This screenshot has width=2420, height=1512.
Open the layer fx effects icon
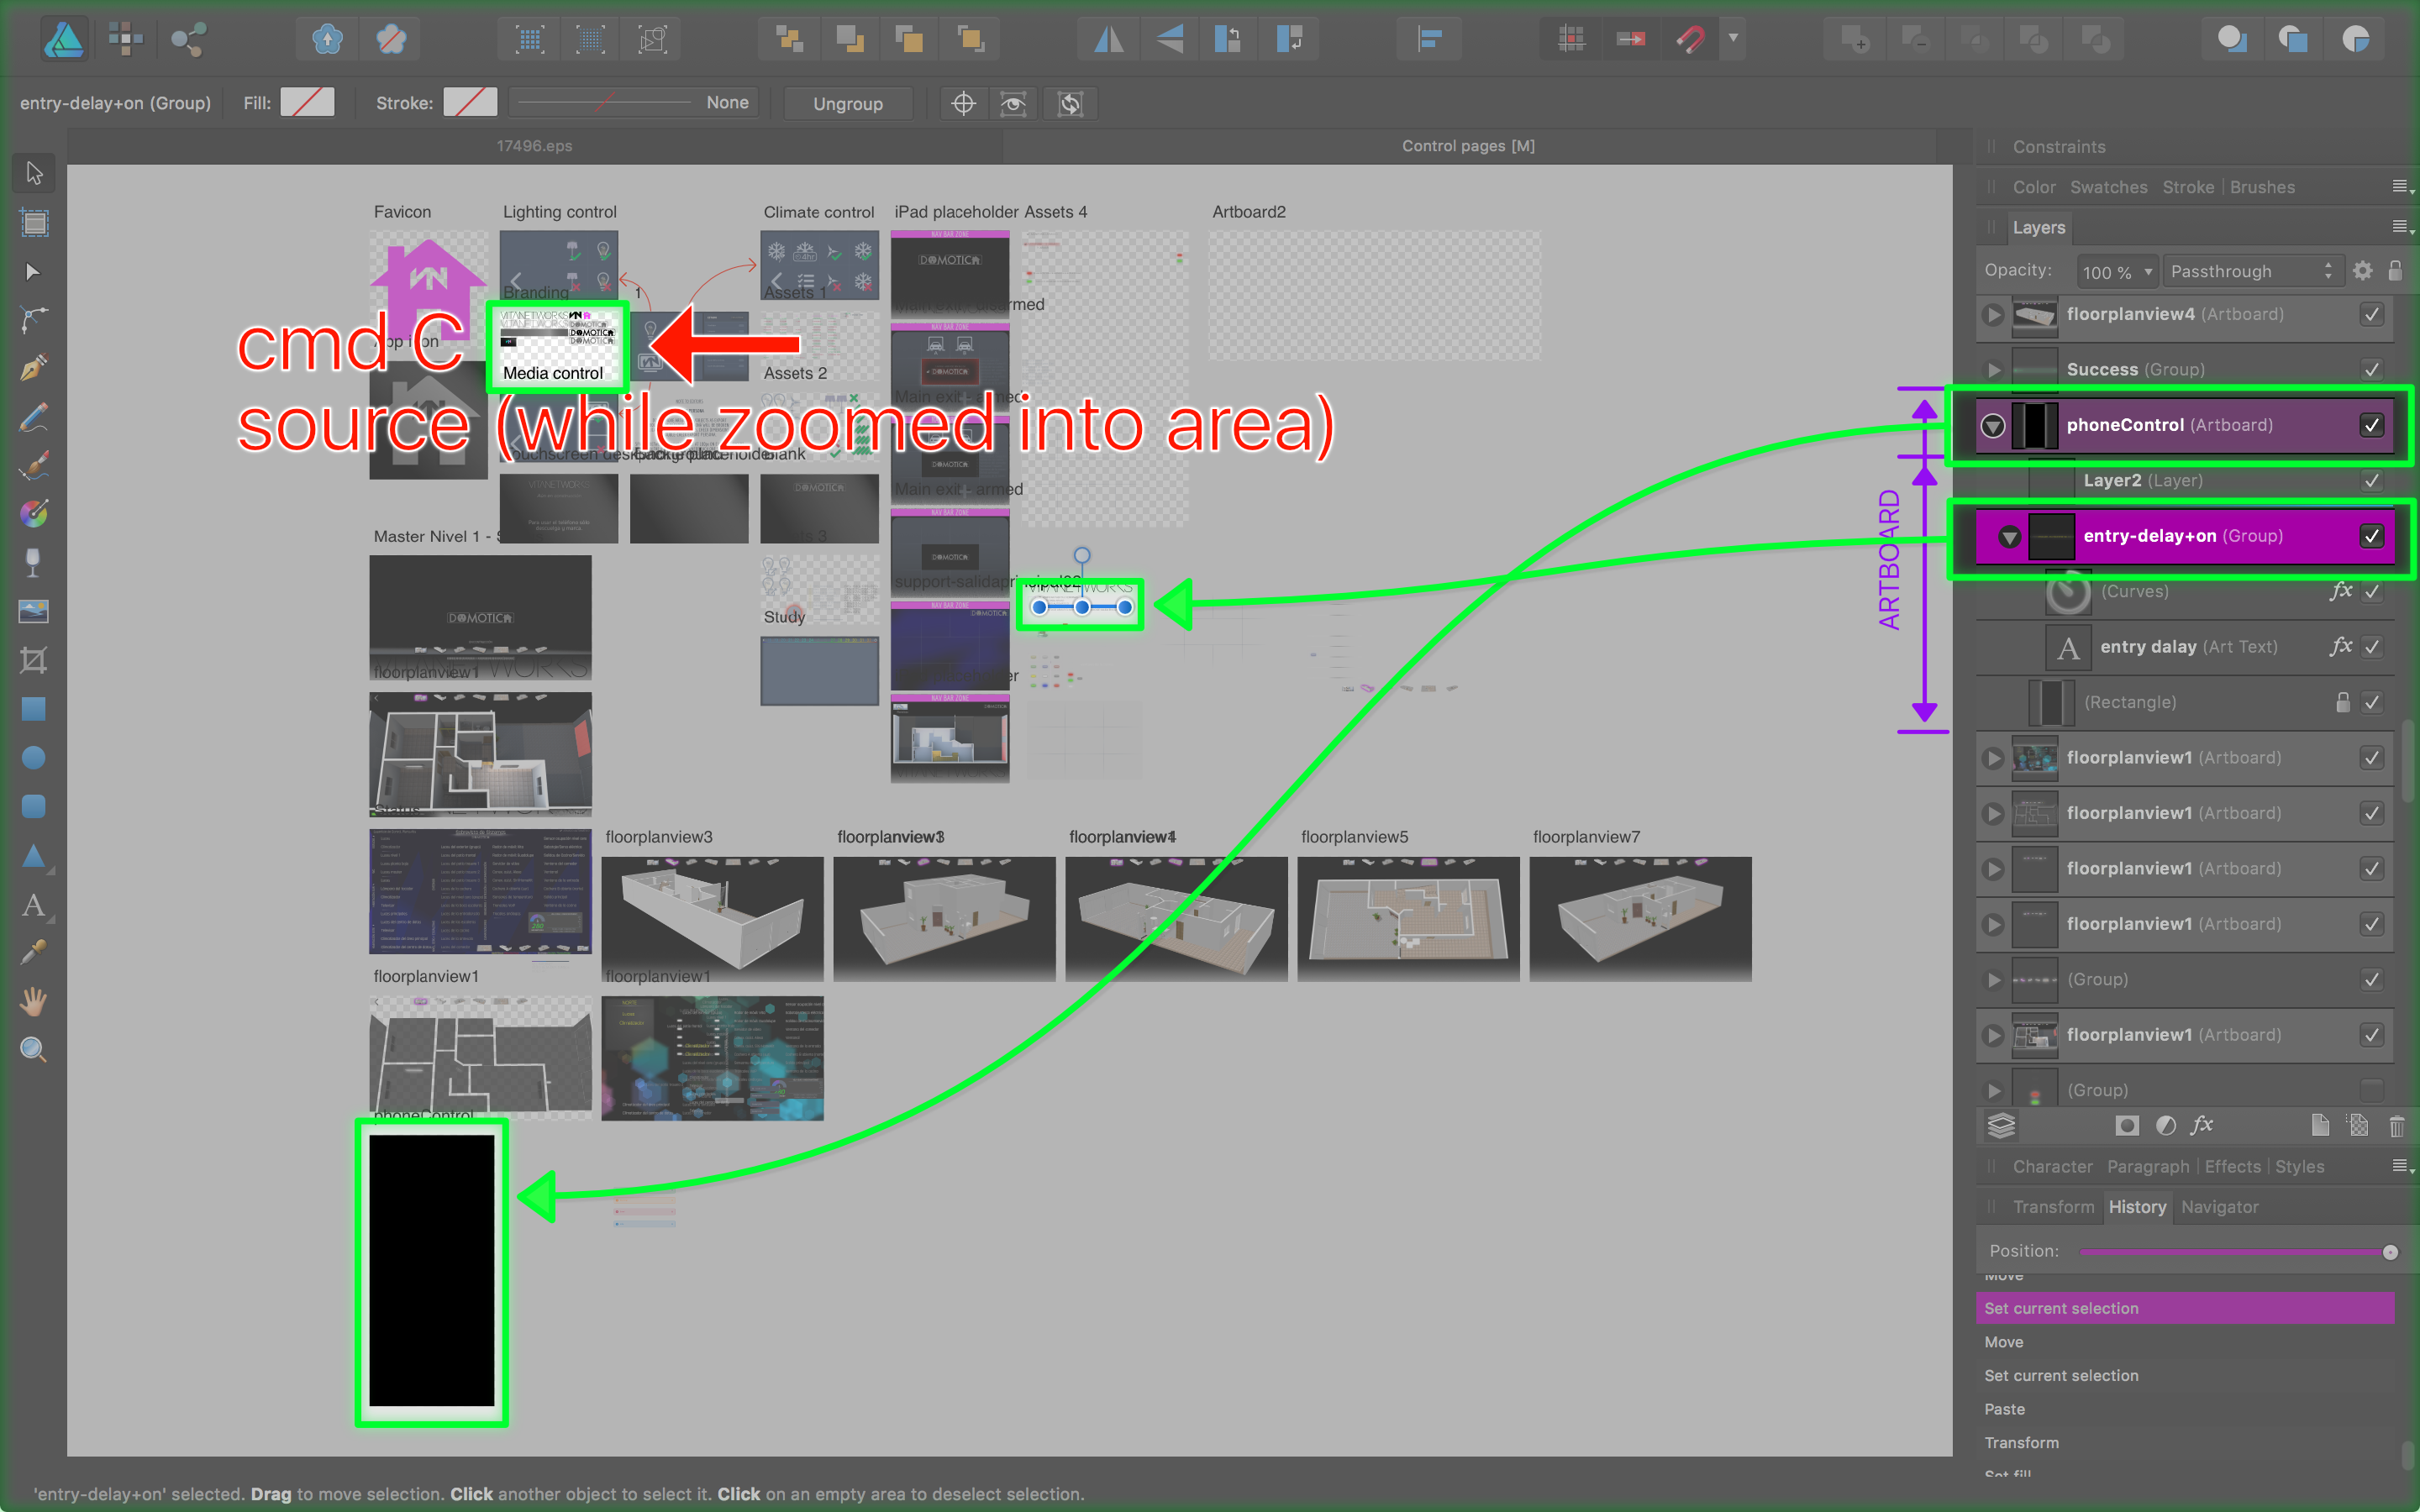(x=2202, y=1126)
